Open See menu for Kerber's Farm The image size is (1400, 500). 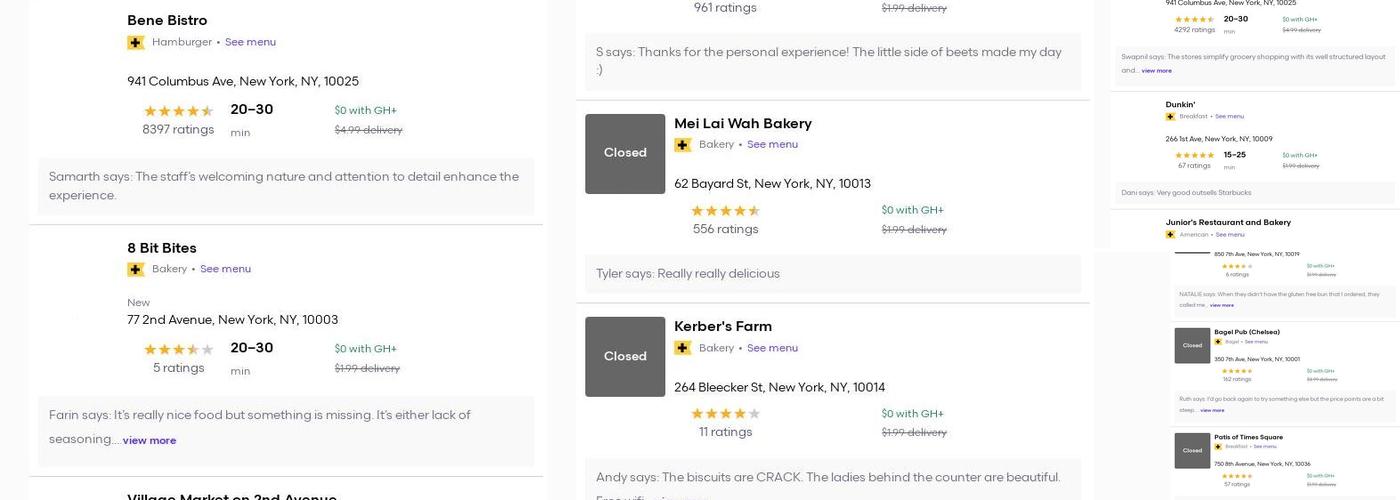(772, 348)
